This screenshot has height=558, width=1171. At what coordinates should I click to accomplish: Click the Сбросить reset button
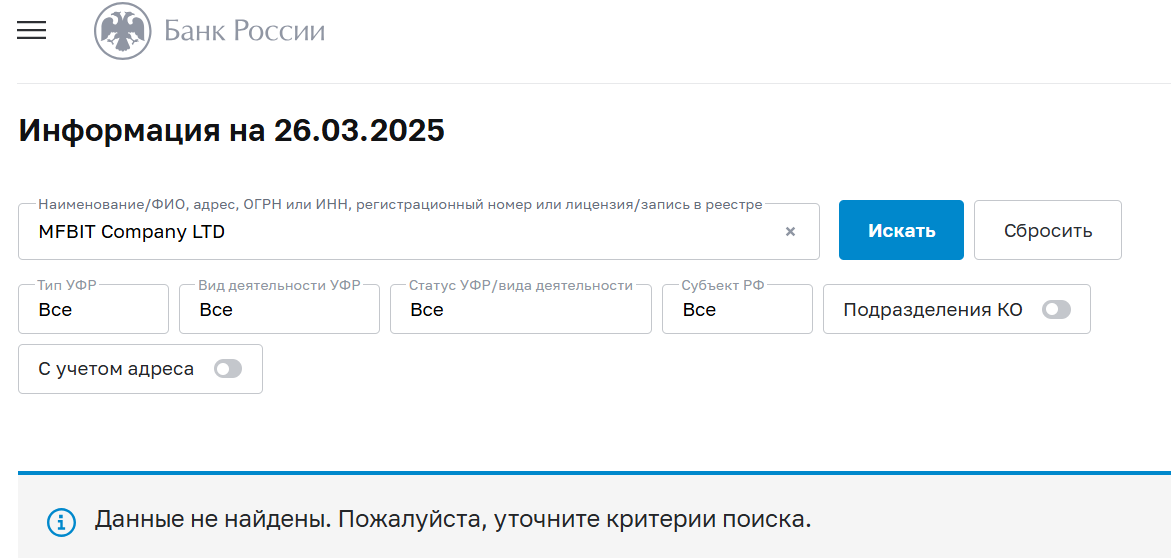[1048, 230]
